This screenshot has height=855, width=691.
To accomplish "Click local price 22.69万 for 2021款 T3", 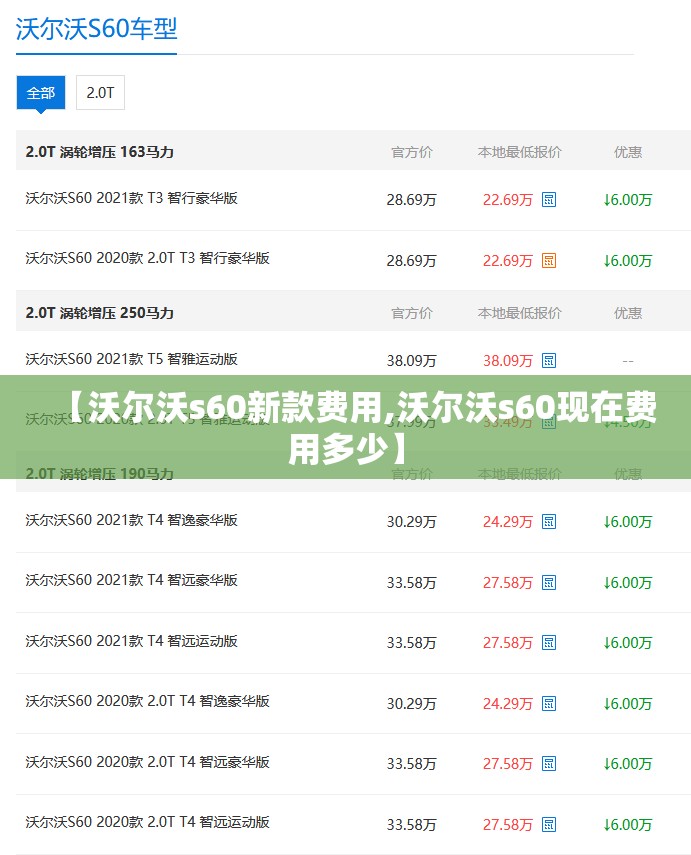I will point(508,200).
